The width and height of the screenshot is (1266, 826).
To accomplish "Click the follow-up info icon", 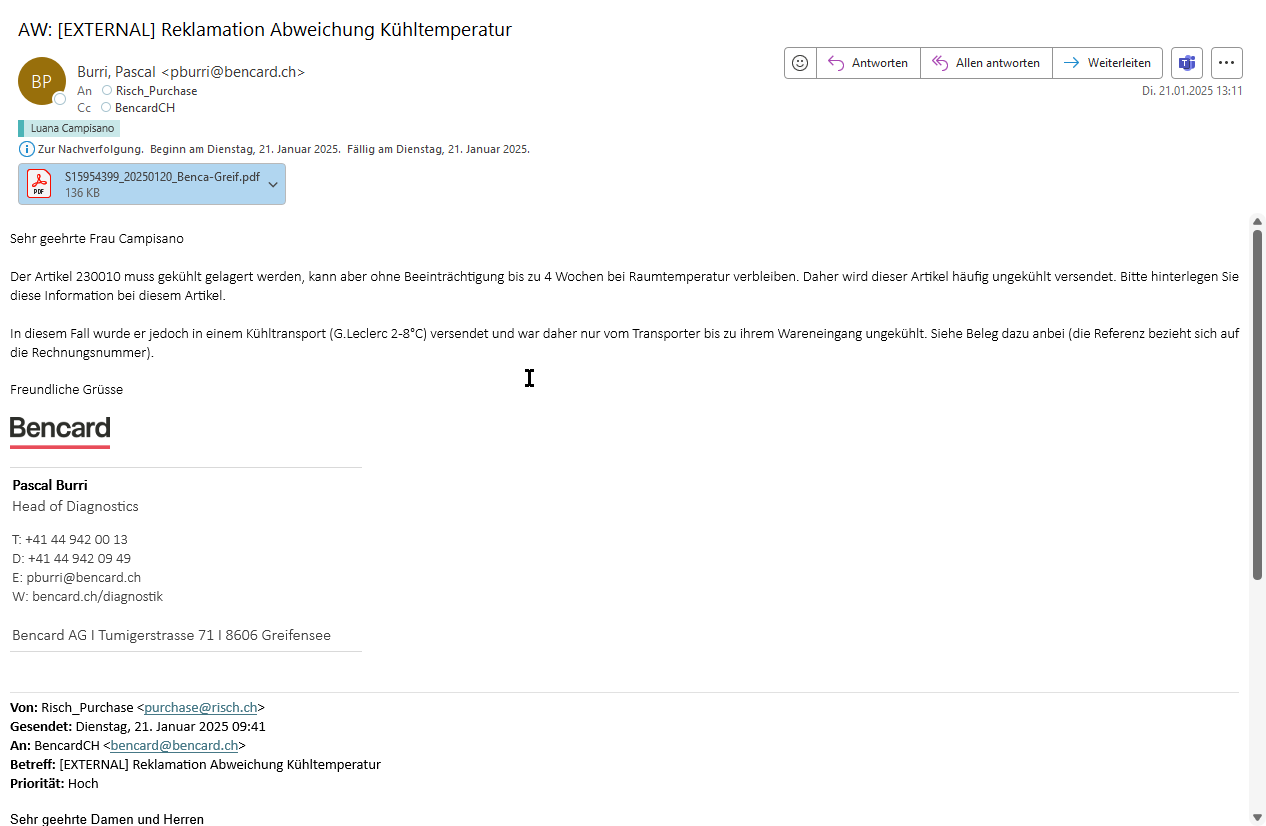I will [x=27, y=149].
